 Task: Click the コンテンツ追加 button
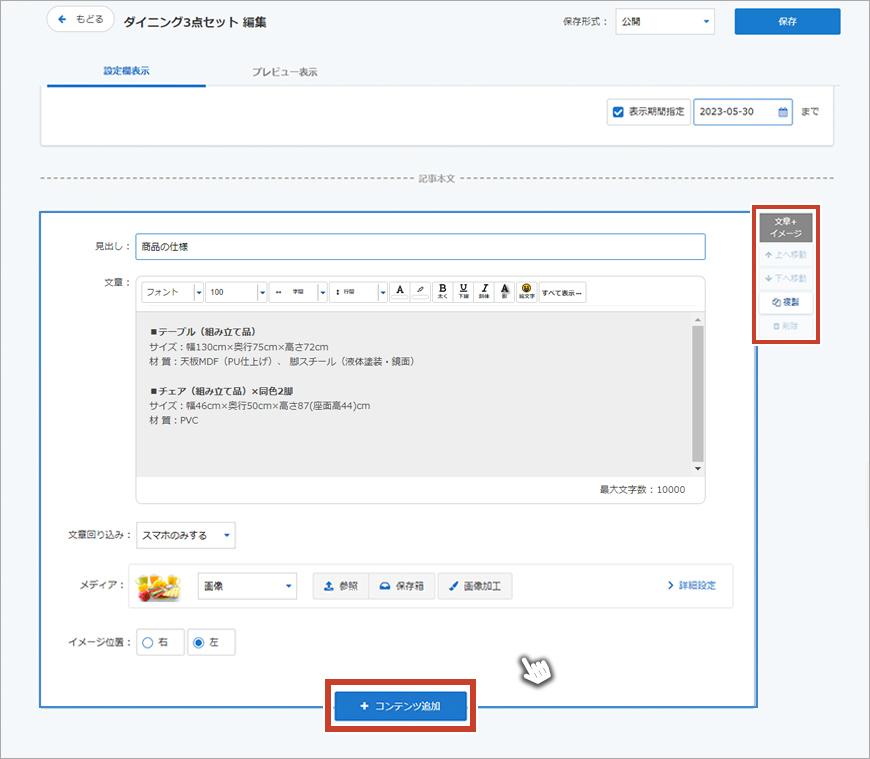(400, 706)
